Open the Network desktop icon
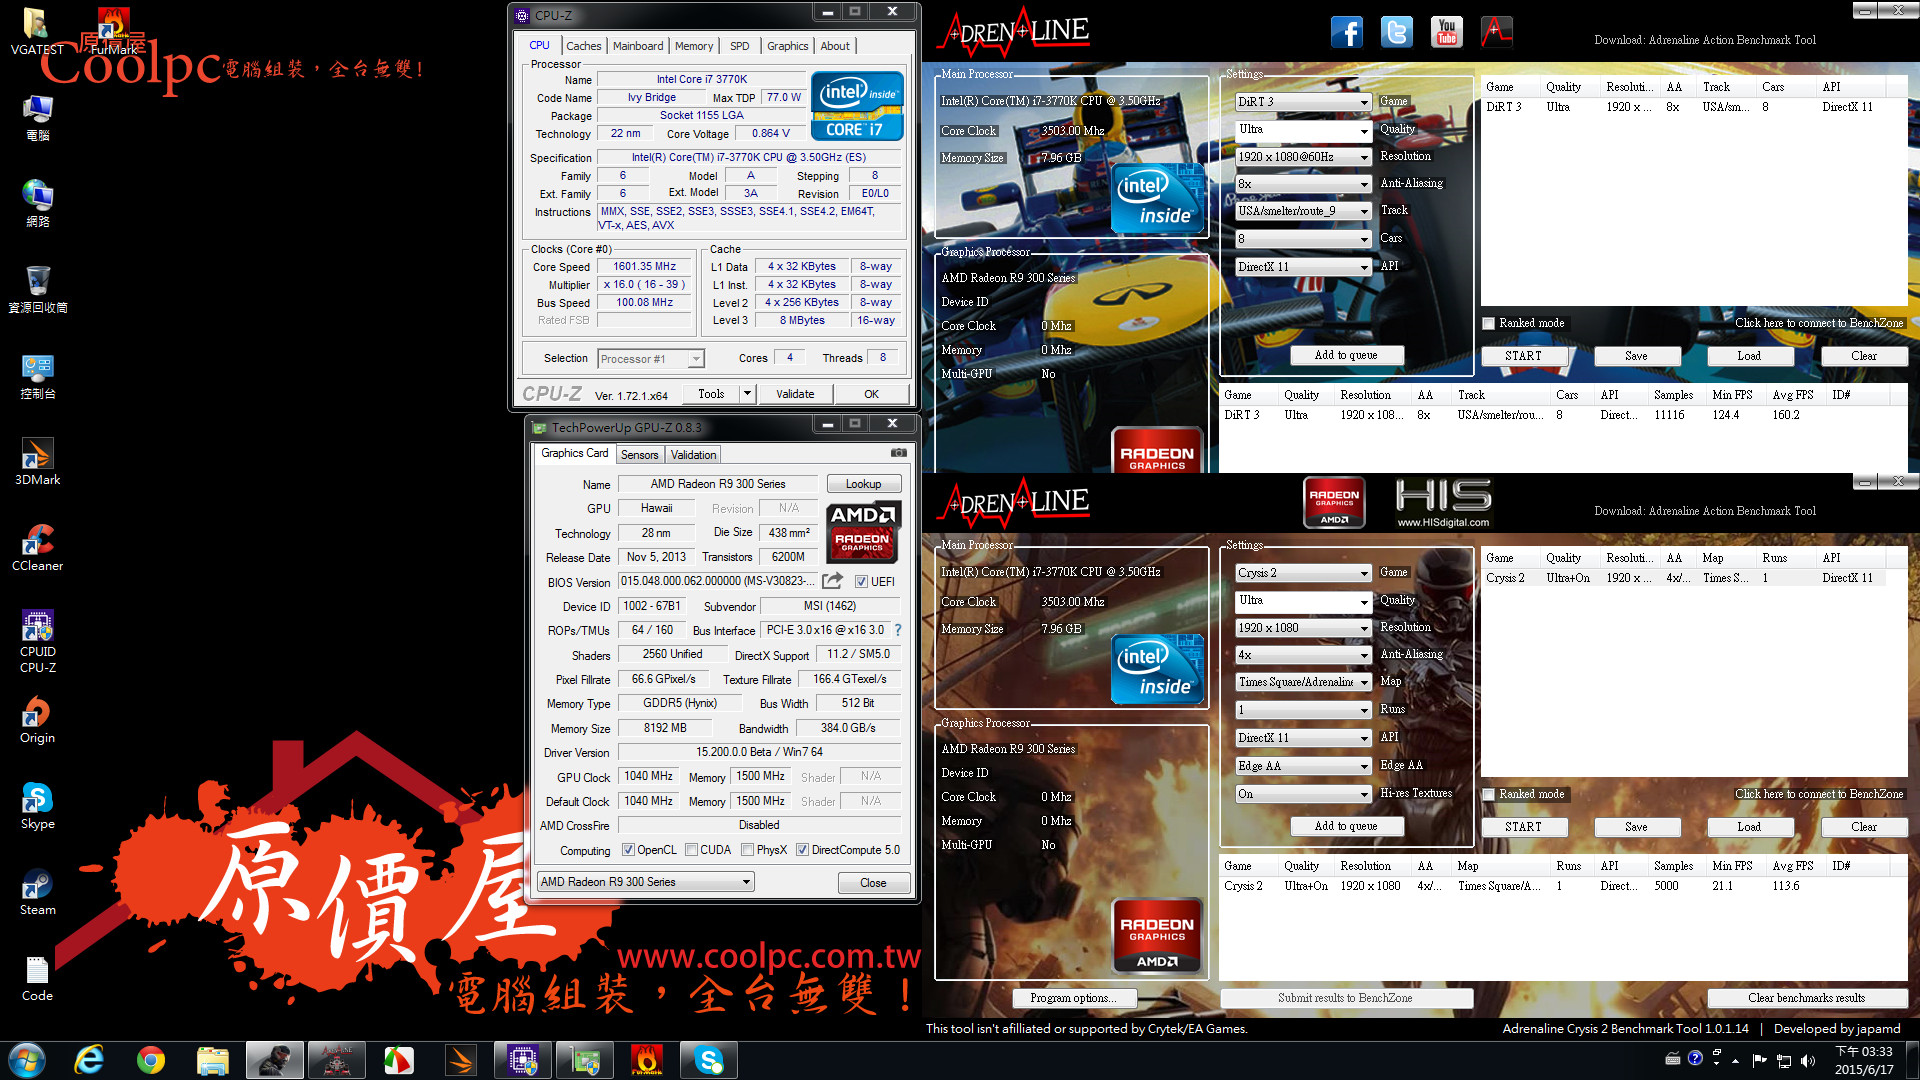This screenshot has height=1080, width=1920. [37, 204]
